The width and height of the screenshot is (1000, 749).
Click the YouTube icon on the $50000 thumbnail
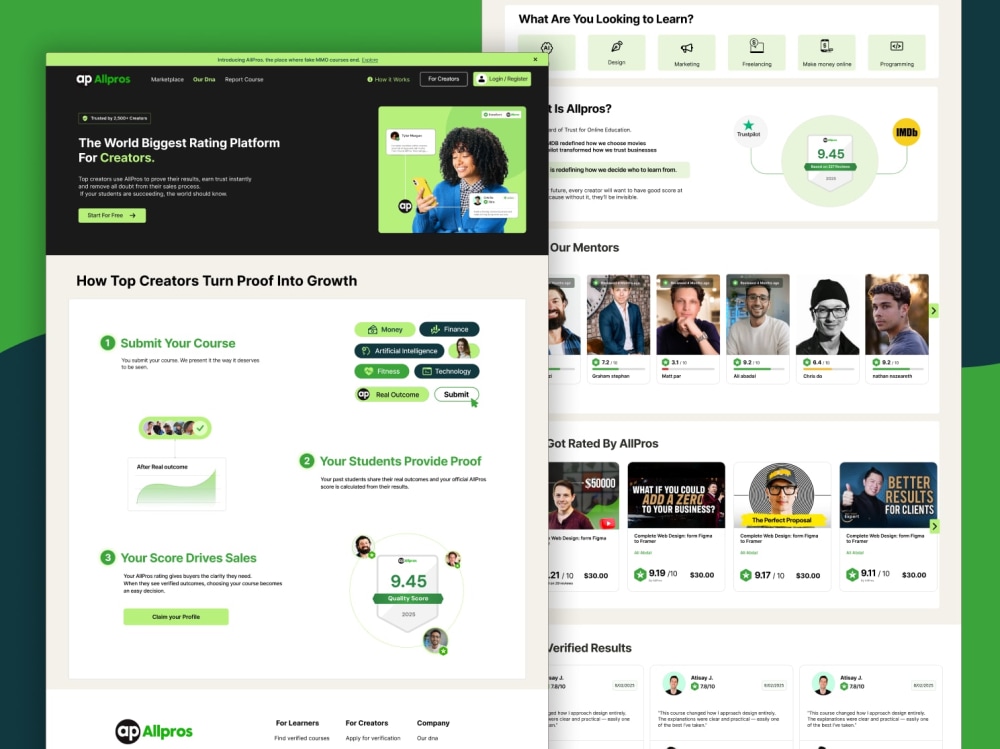click(x=608, y=523)
